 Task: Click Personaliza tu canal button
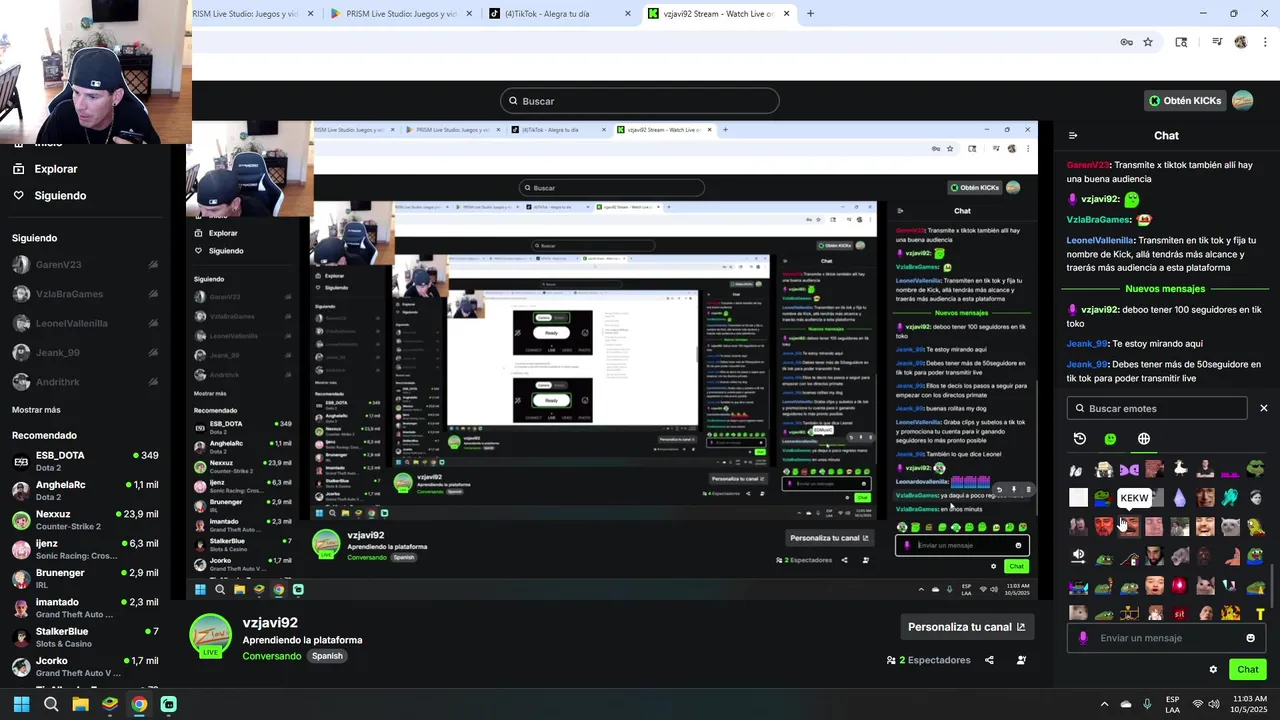(966, 627)
